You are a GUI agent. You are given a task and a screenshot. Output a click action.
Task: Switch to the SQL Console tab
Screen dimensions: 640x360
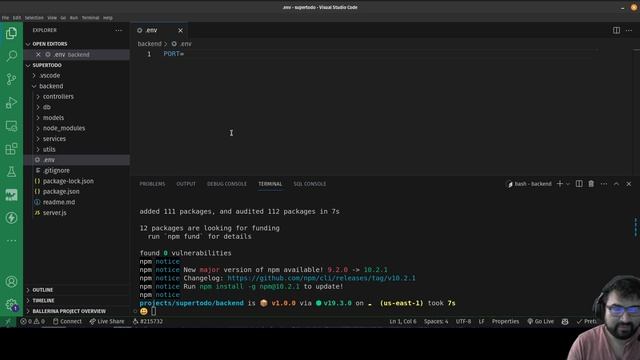pos(309,184)
